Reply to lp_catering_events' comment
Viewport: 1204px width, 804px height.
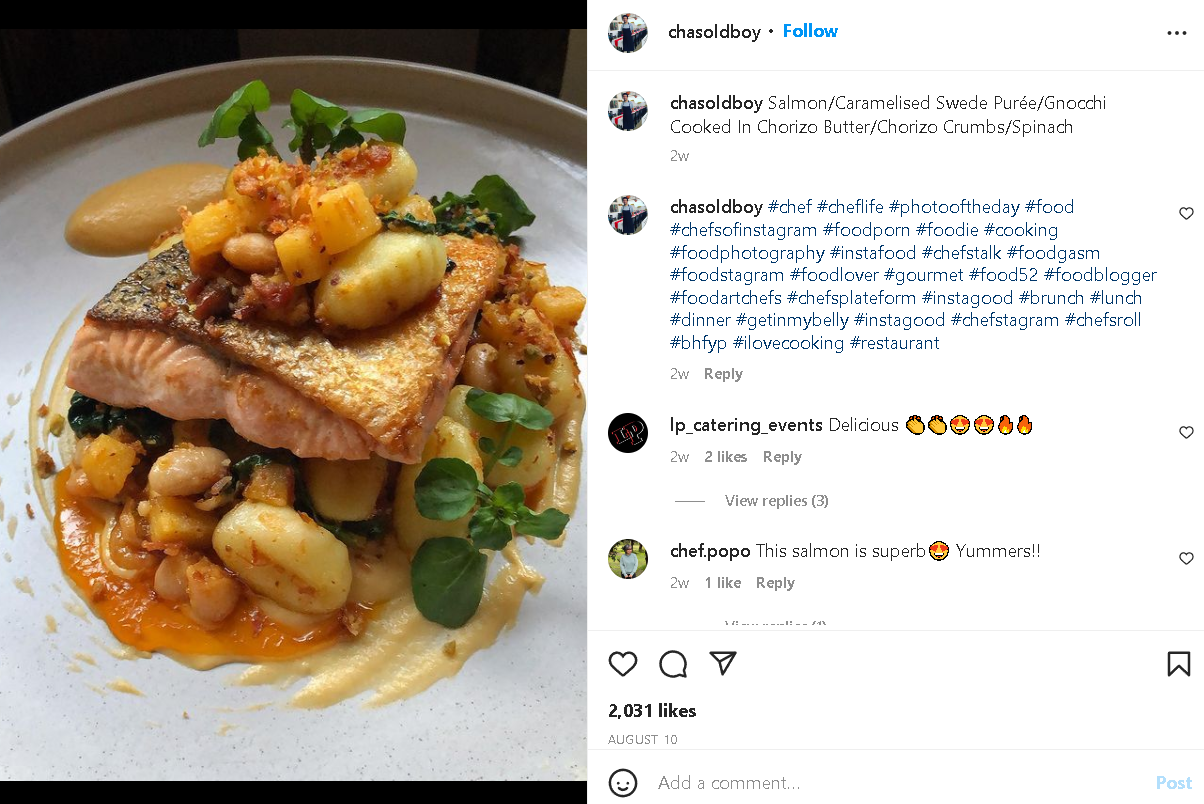pos(782,456)
